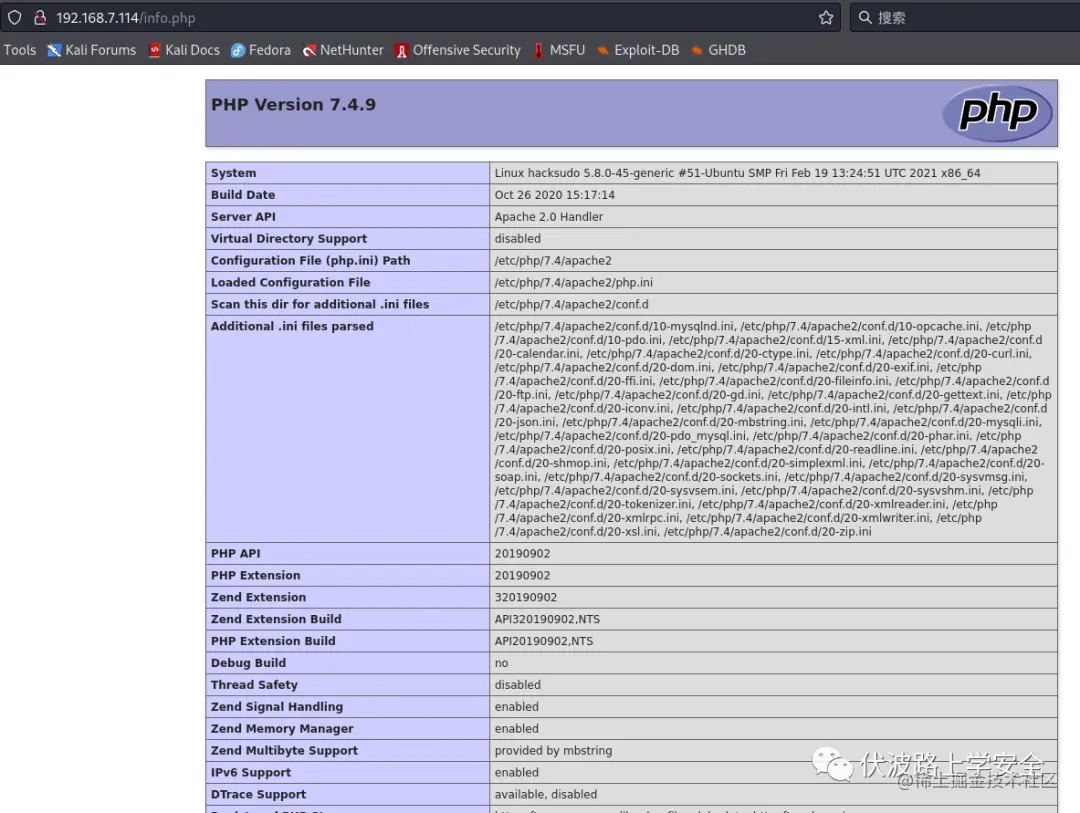Click the GHDB bookmark icon
Viewport: 1080px width, 813px height.
[697, 50]
